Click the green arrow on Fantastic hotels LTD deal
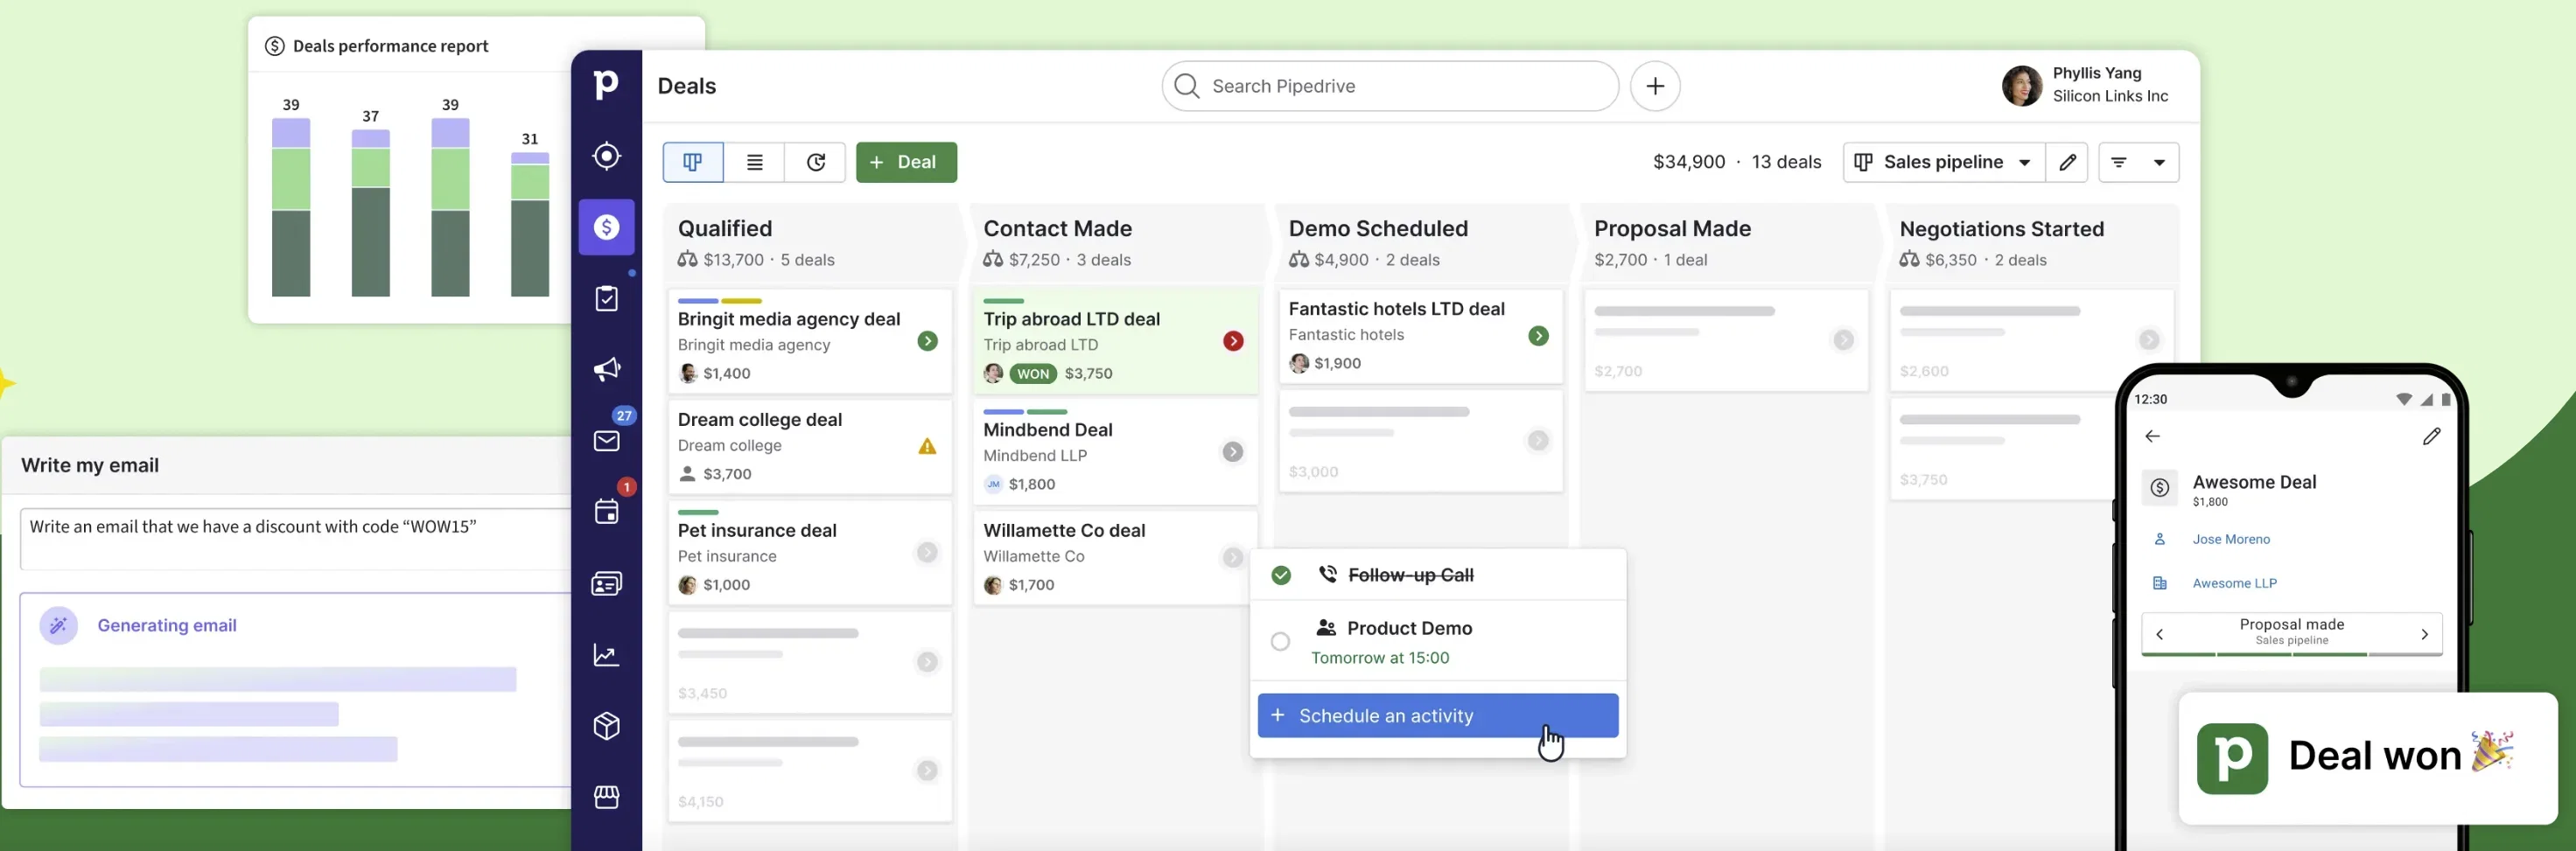The image size is (2576, 851). click(1538, 336)
